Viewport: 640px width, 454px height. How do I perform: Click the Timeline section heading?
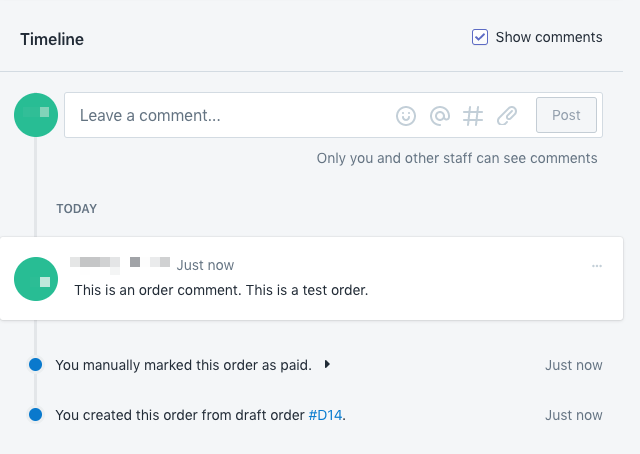52,39
